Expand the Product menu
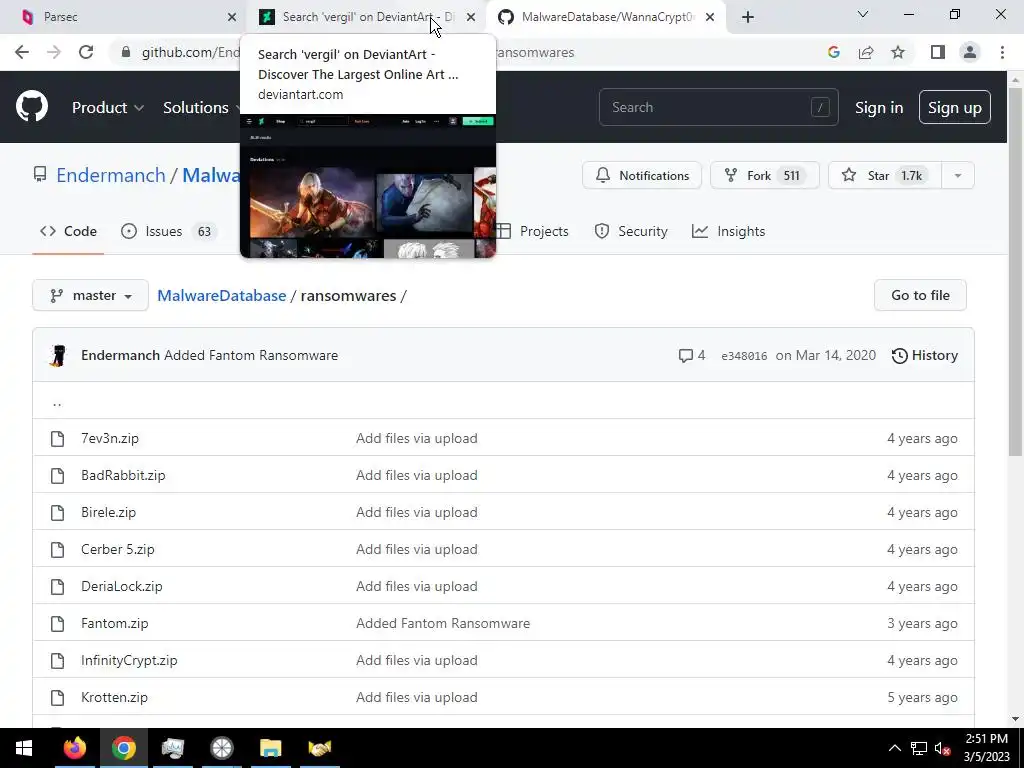 click(108, 107)
